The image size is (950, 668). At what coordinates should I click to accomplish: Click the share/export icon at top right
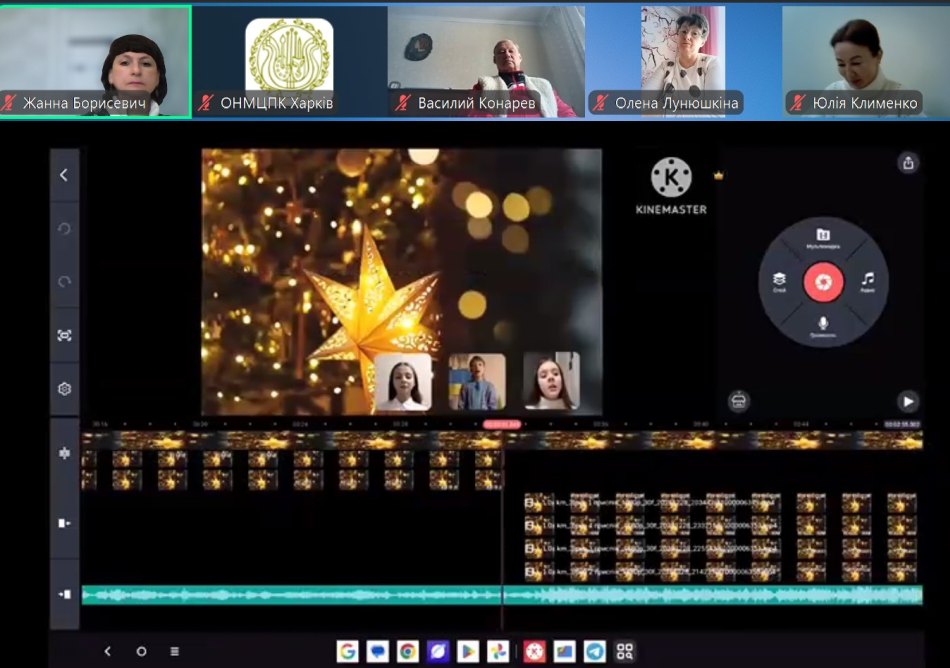pos(907,163)
